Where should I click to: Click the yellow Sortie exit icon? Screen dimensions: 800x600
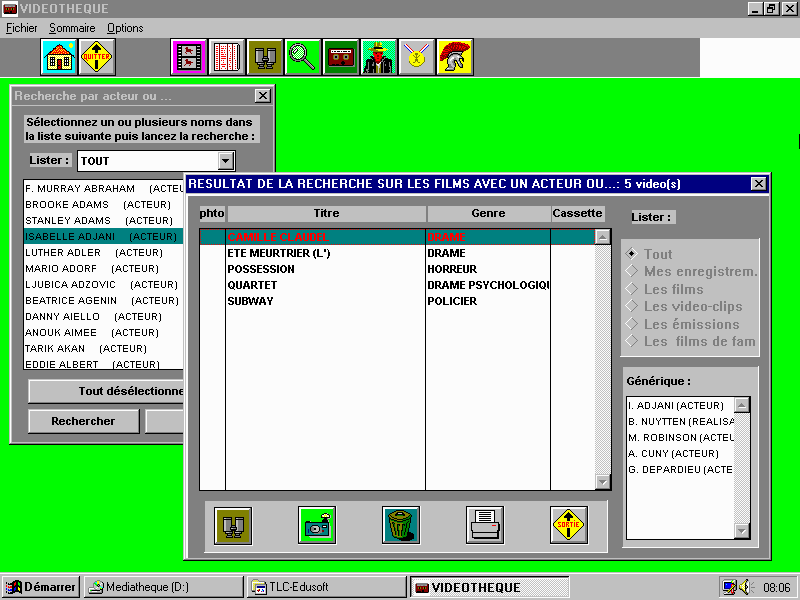569,524
